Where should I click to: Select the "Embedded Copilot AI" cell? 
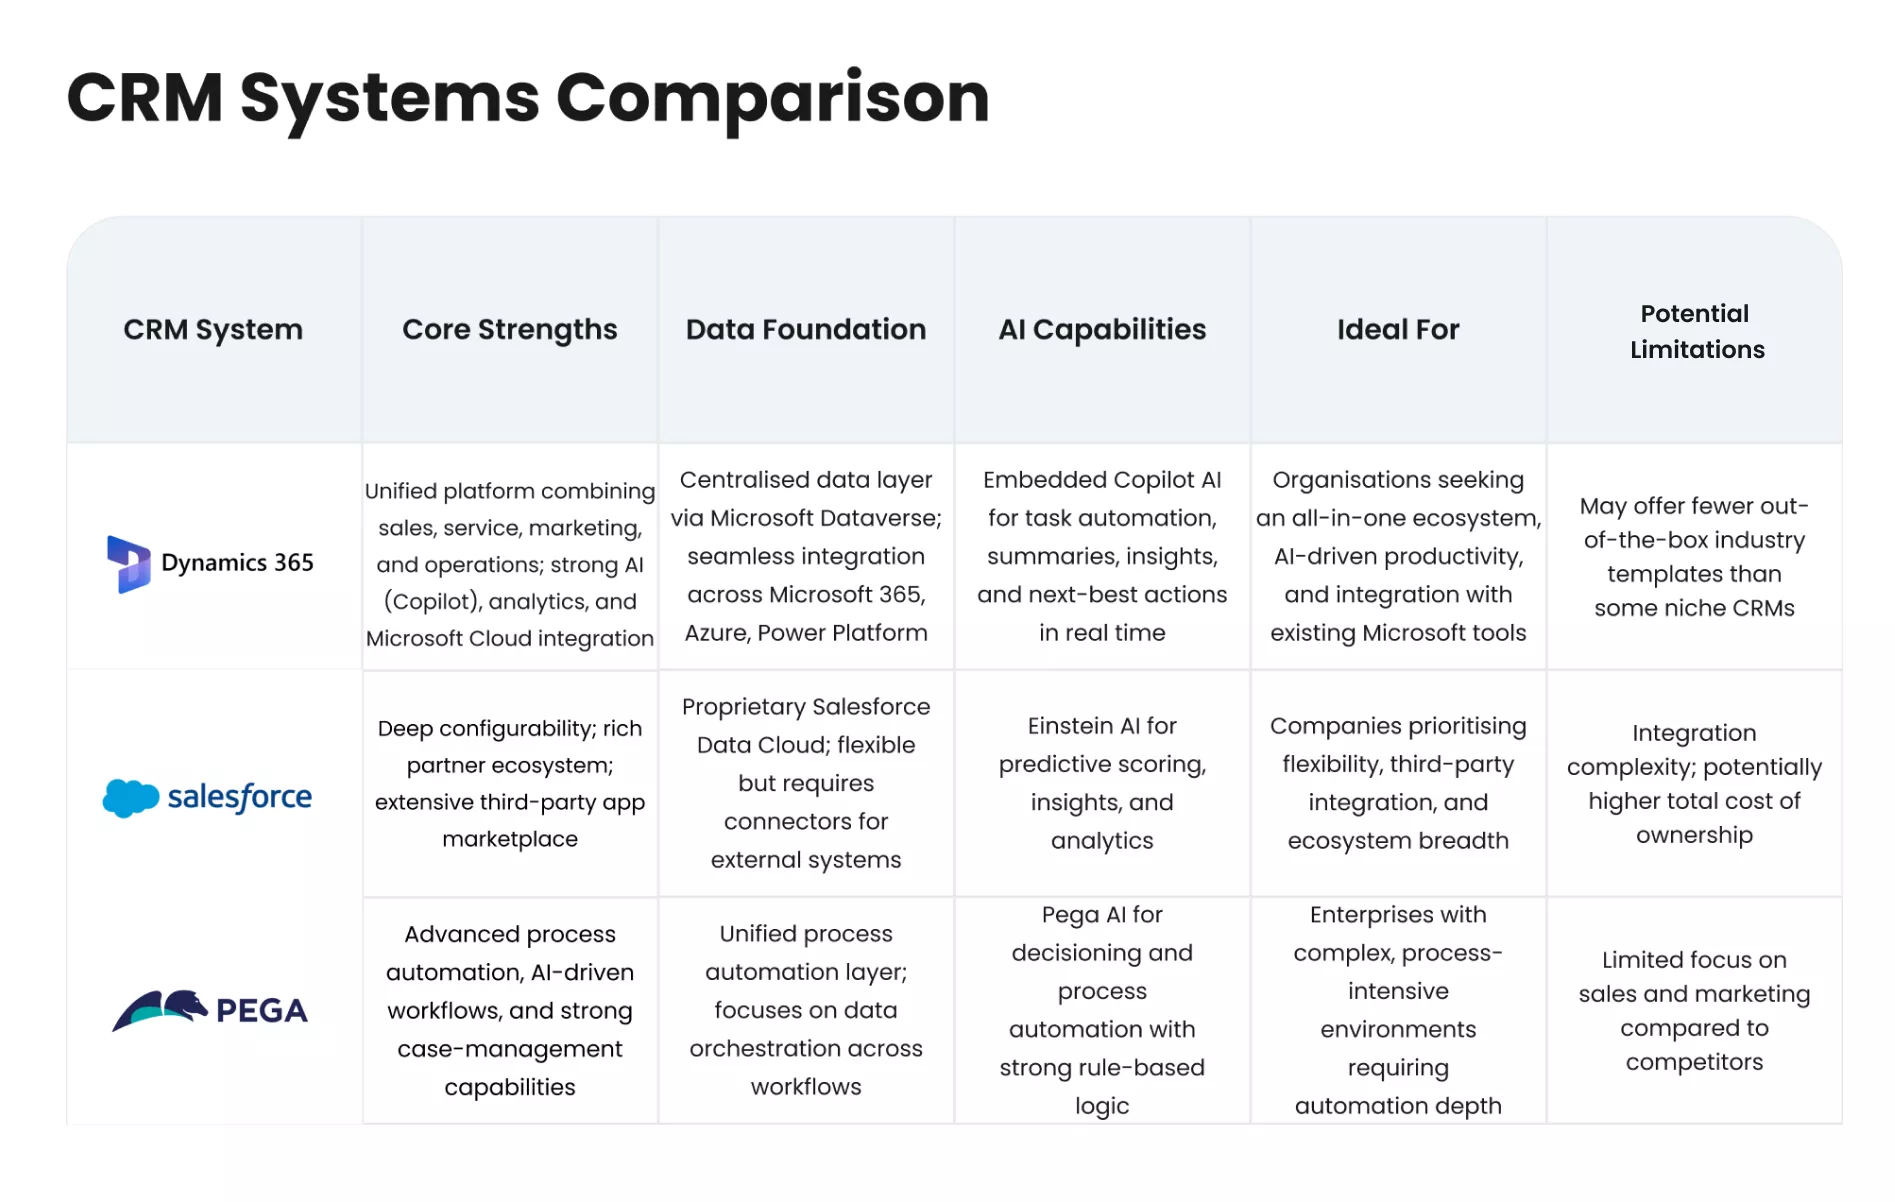pyautogui.click(x=1102, y=556)
